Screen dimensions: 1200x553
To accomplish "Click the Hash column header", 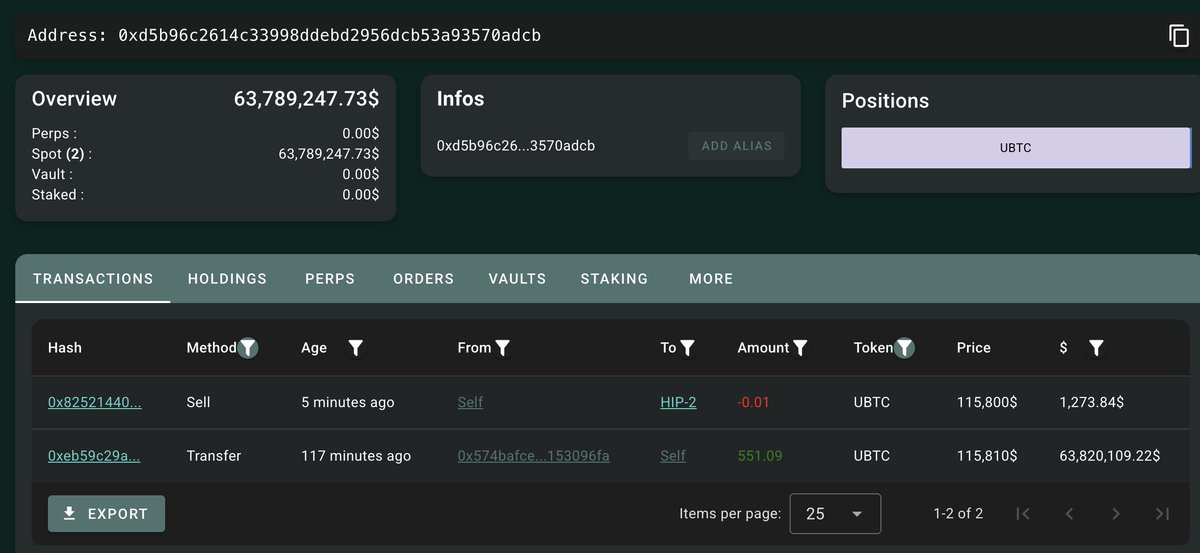I will tap(65, 348).
